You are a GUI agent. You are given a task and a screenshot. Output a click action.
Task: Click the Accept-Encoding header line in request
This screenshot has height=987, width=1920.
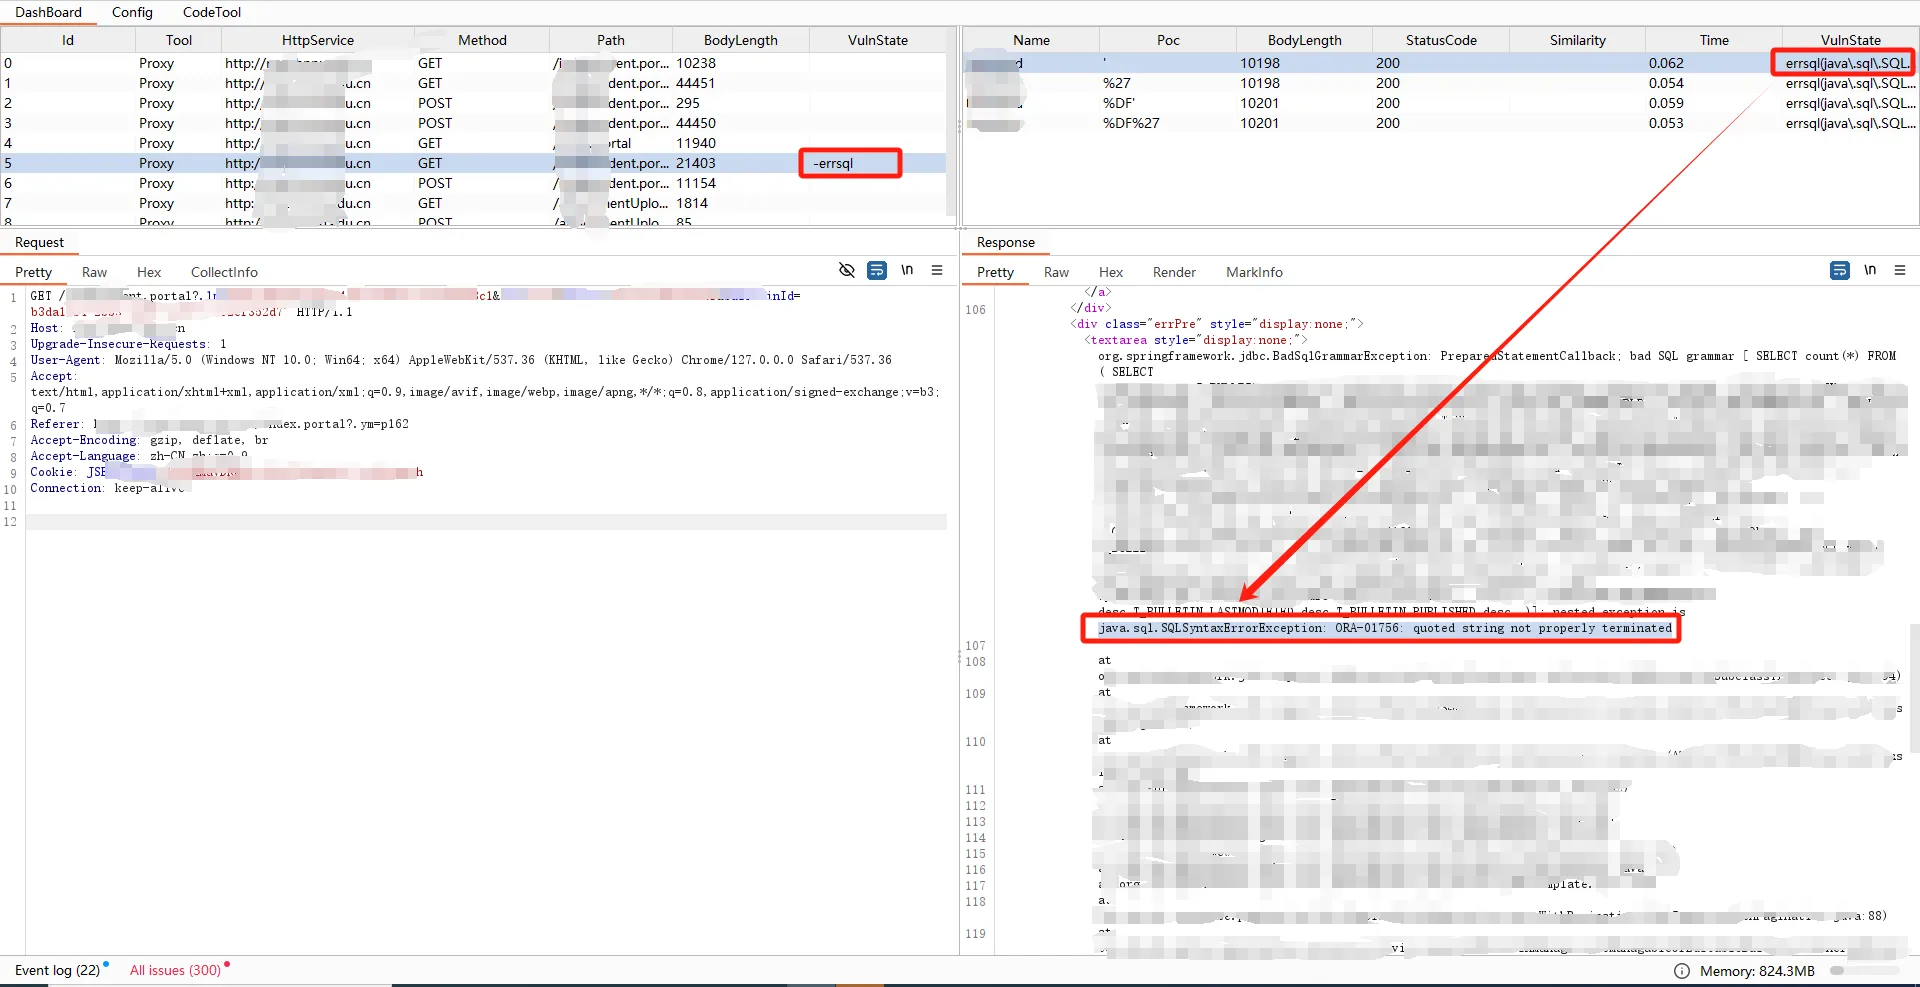[x=149, y=440]
